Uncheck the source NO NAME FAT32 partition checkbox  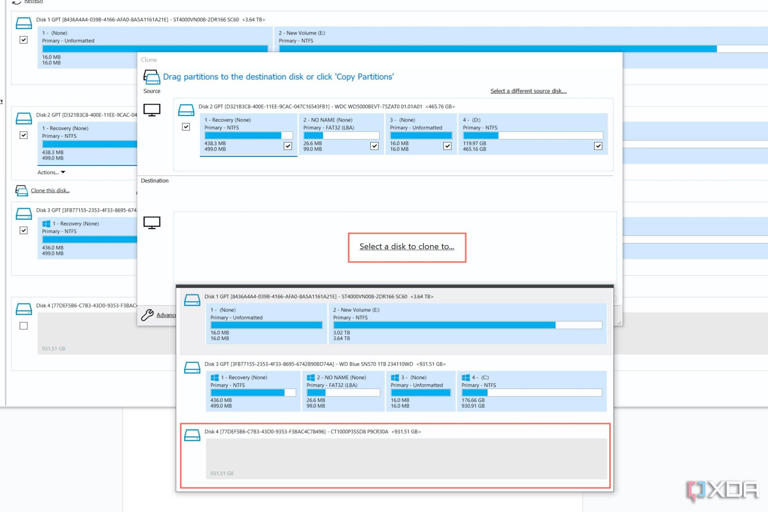374,146
